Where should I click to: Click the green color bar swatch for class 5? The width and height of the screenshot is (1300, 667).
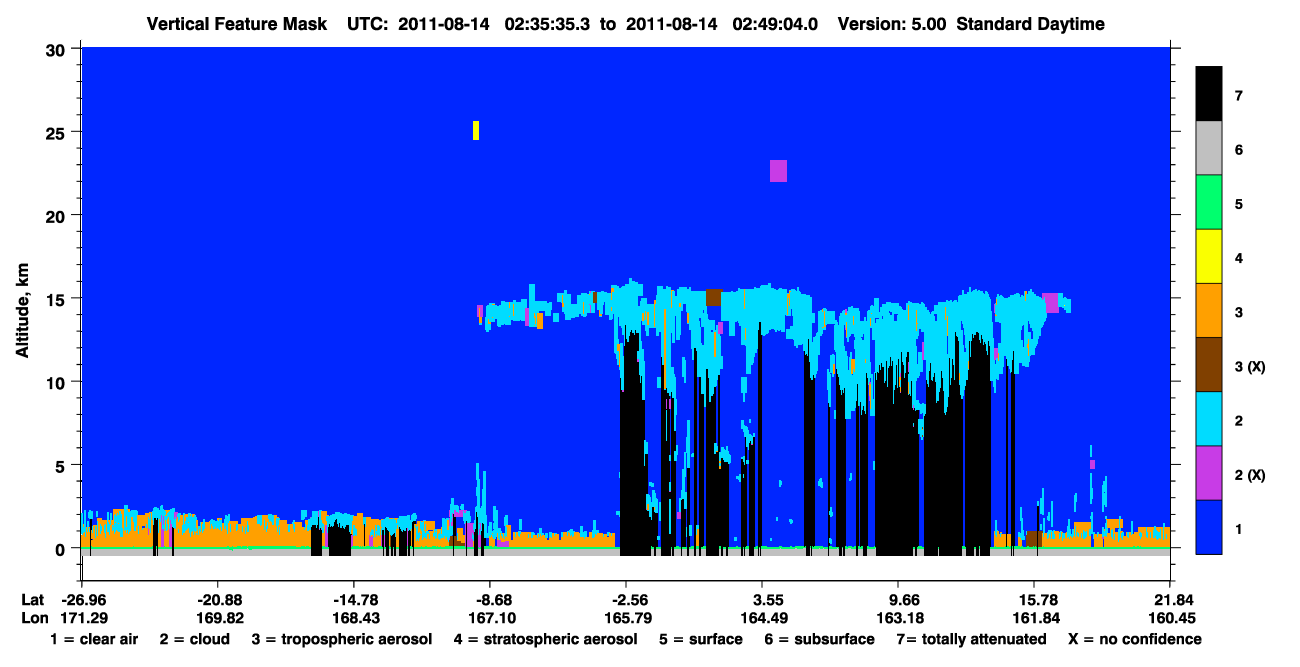tap(1209, 202)
